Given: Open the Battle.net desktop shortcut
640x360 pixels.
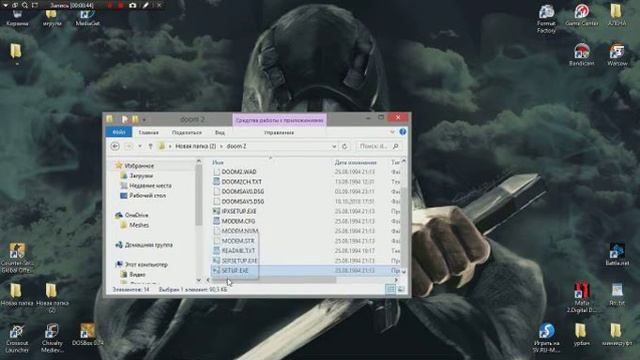Looking at the screenshot, I should 617,255.
